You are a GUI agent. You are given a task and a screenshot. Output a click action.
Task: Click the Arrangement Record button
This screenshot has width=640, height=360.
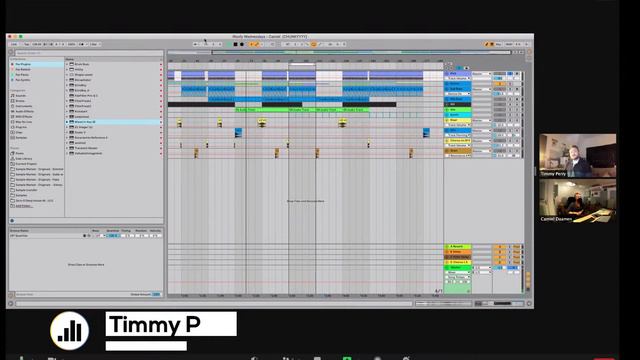(x=242, y=44)
